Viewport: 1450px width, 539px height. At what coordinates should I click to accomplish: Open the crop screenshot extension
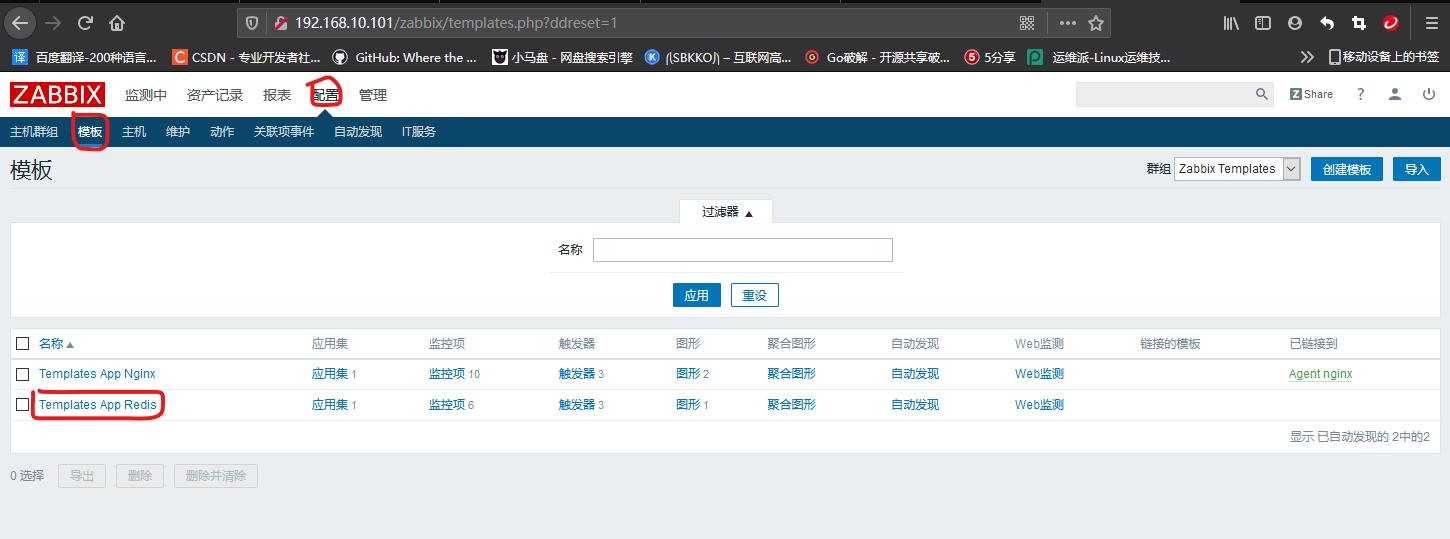tap(1358, 23)
